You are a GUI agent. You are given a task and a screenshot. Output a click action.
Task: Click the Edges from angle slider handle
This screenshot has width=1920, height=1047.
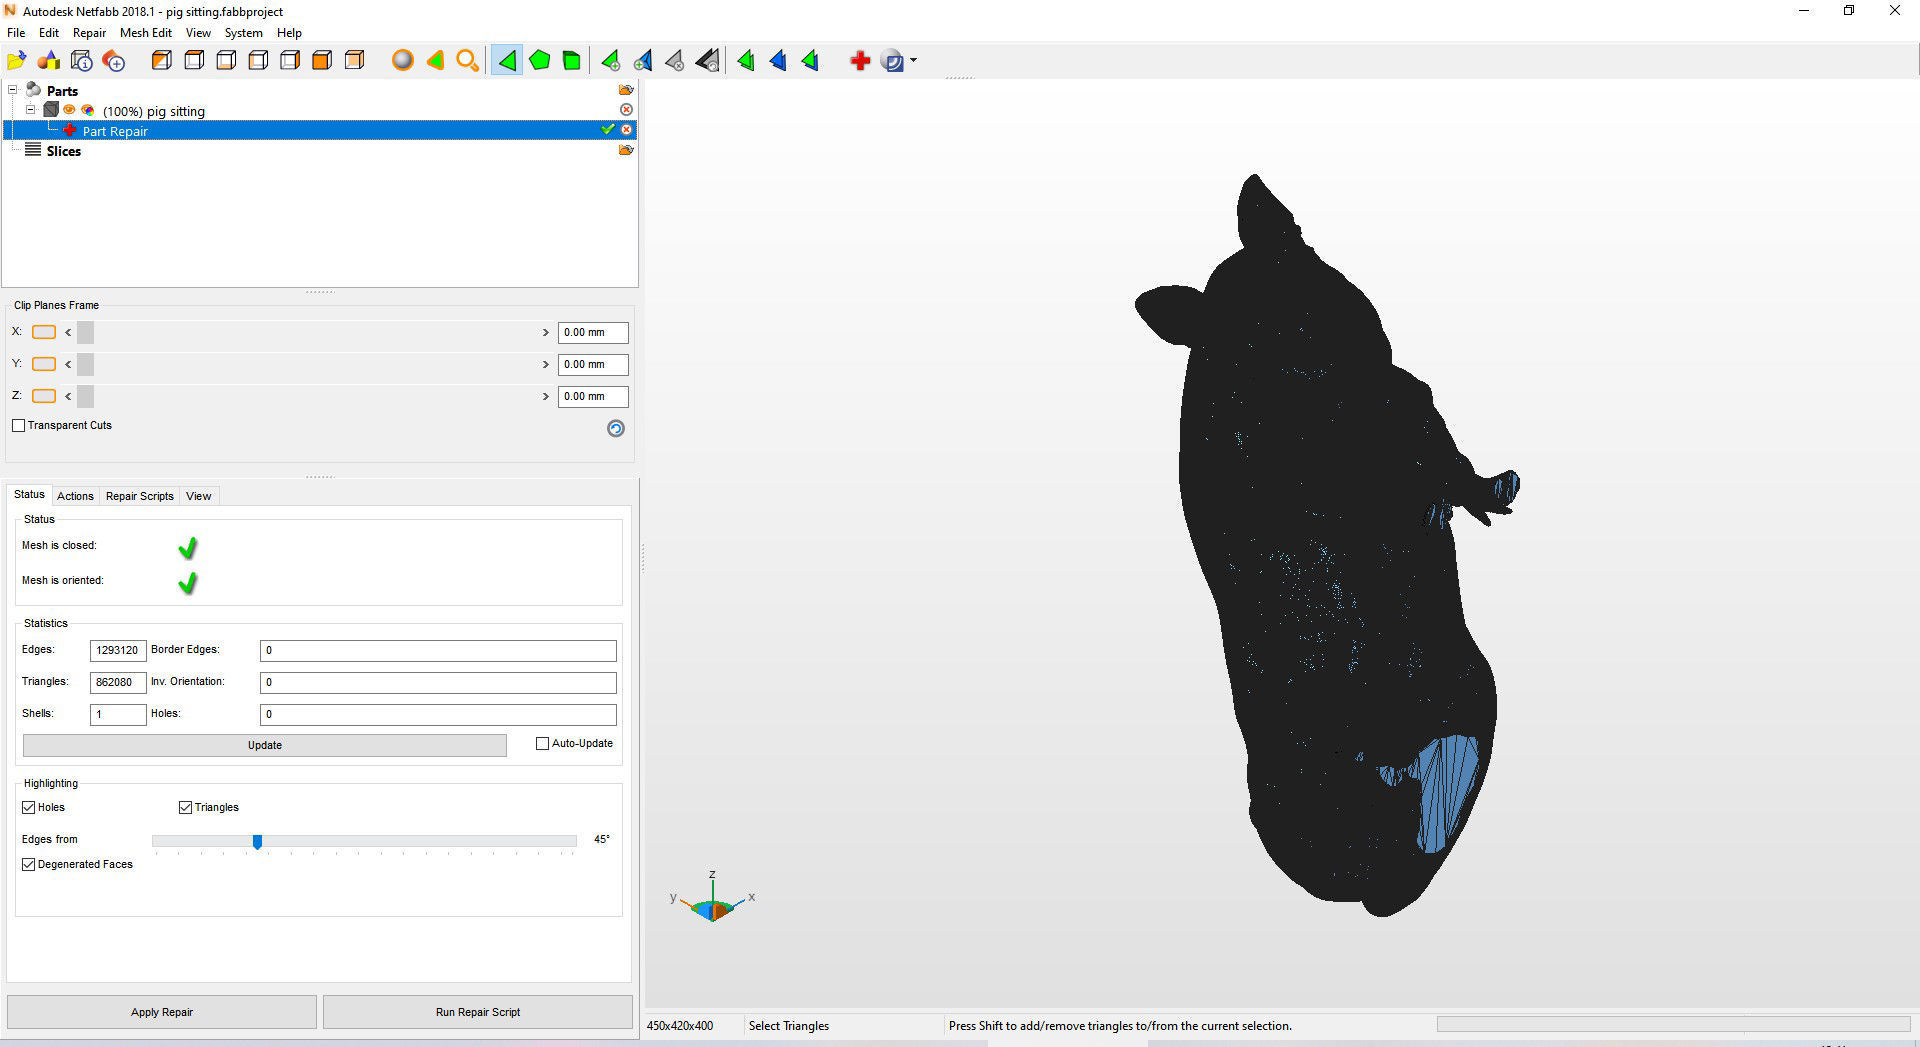(257, 842)
